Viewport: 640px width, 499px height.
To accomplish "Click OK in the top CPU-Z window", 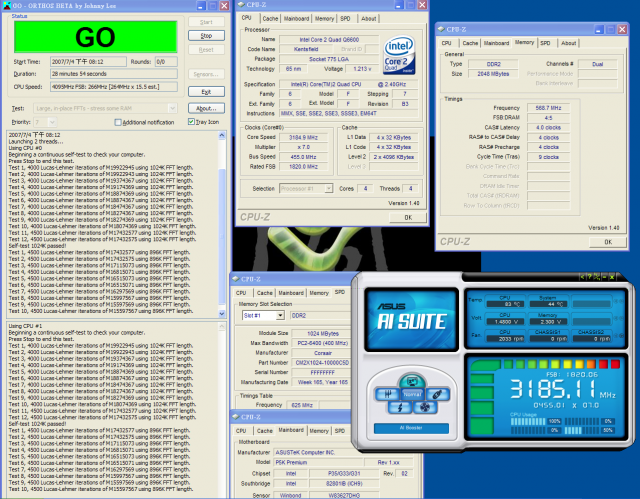I will pyautogui.click(x=408, y=217).
